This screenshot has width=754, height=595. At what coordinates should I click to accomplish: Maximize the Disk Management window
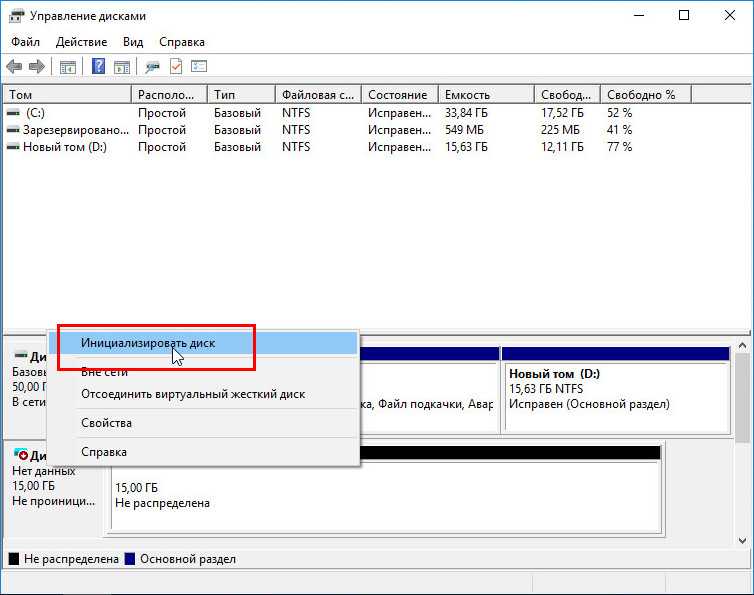coord(684,15)
